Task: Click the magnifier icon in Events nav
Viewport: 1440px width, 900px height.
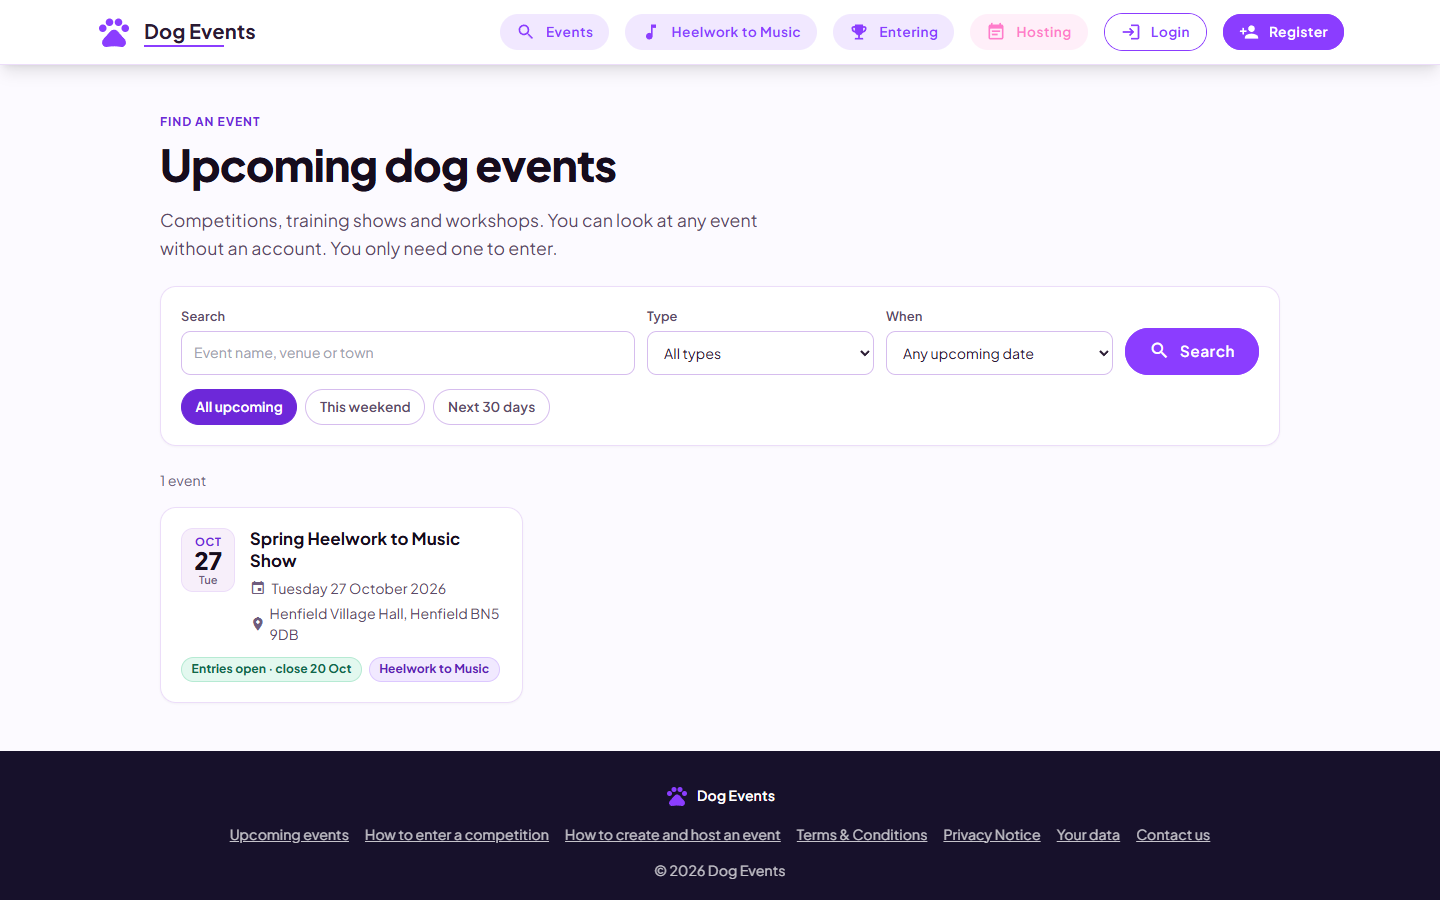Action: pos(525,32)
